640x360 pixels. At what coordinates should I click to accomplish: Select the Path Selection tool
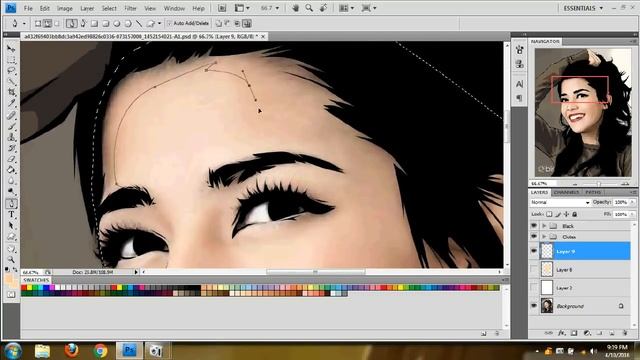(x=11, y=225)
